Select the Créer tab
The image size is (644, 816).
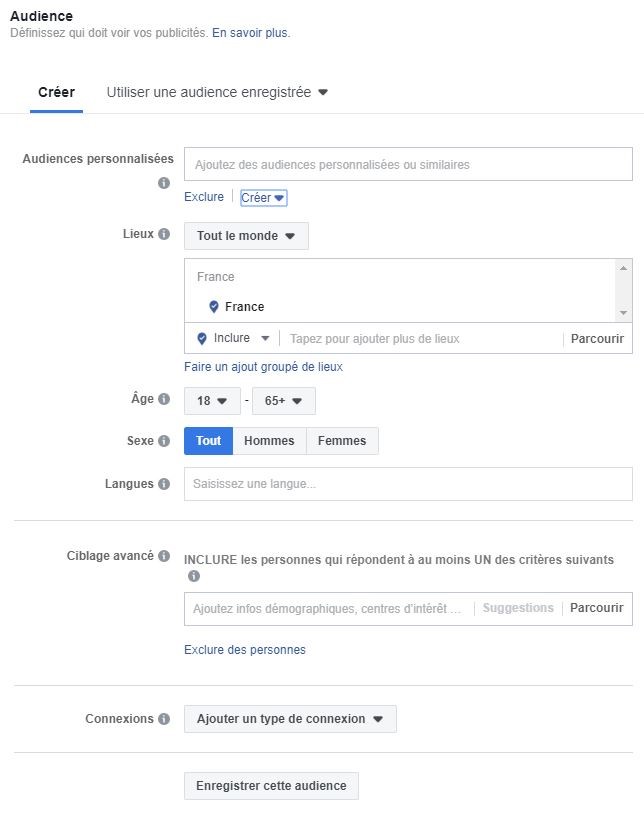56,93
